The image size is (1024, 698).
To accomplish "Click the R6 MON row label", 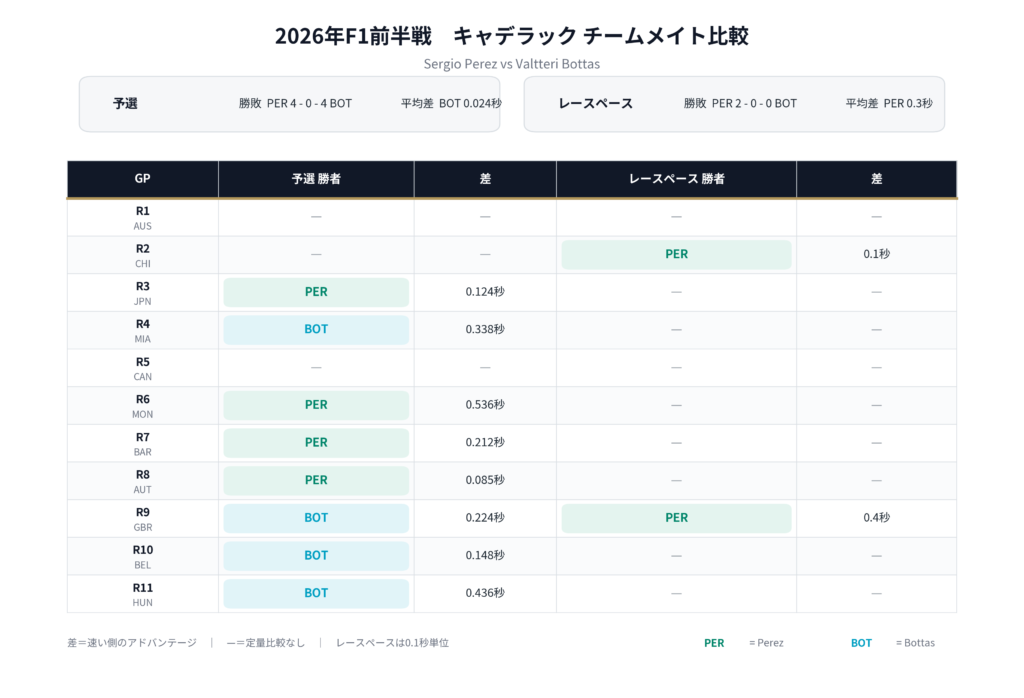I will [x=142, y=406].
